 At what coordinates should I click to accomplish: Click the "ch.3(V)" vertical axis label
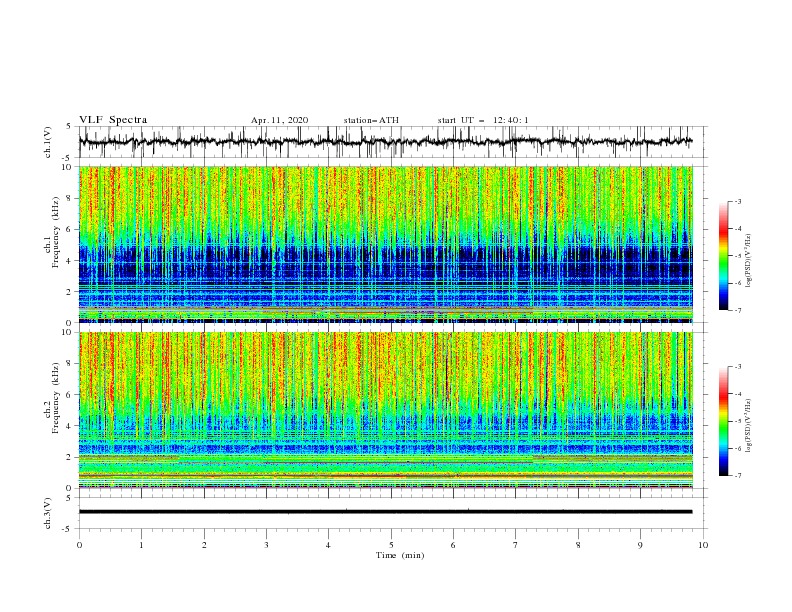pos(48,513)
